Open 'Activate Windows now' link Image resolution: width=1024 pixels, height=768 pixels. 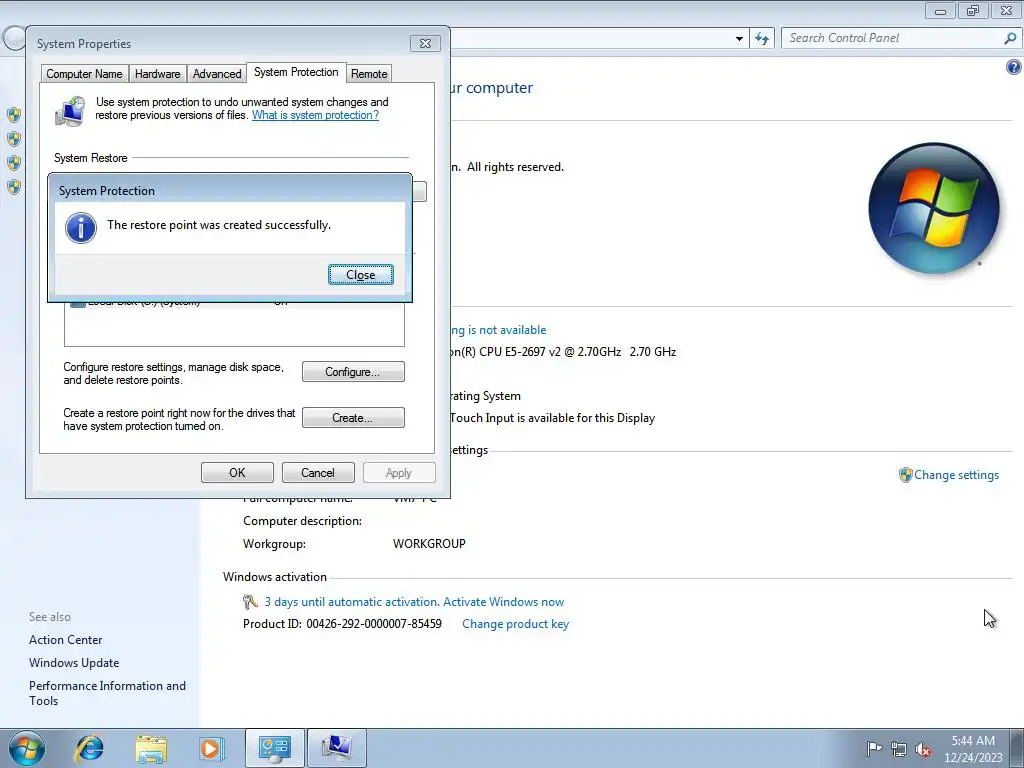point(503,602)
